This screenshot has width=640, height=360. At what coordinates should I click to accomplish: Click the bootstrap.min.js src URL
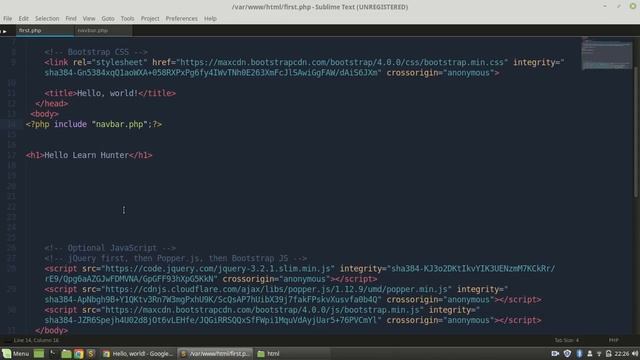(x=262, y=310)
